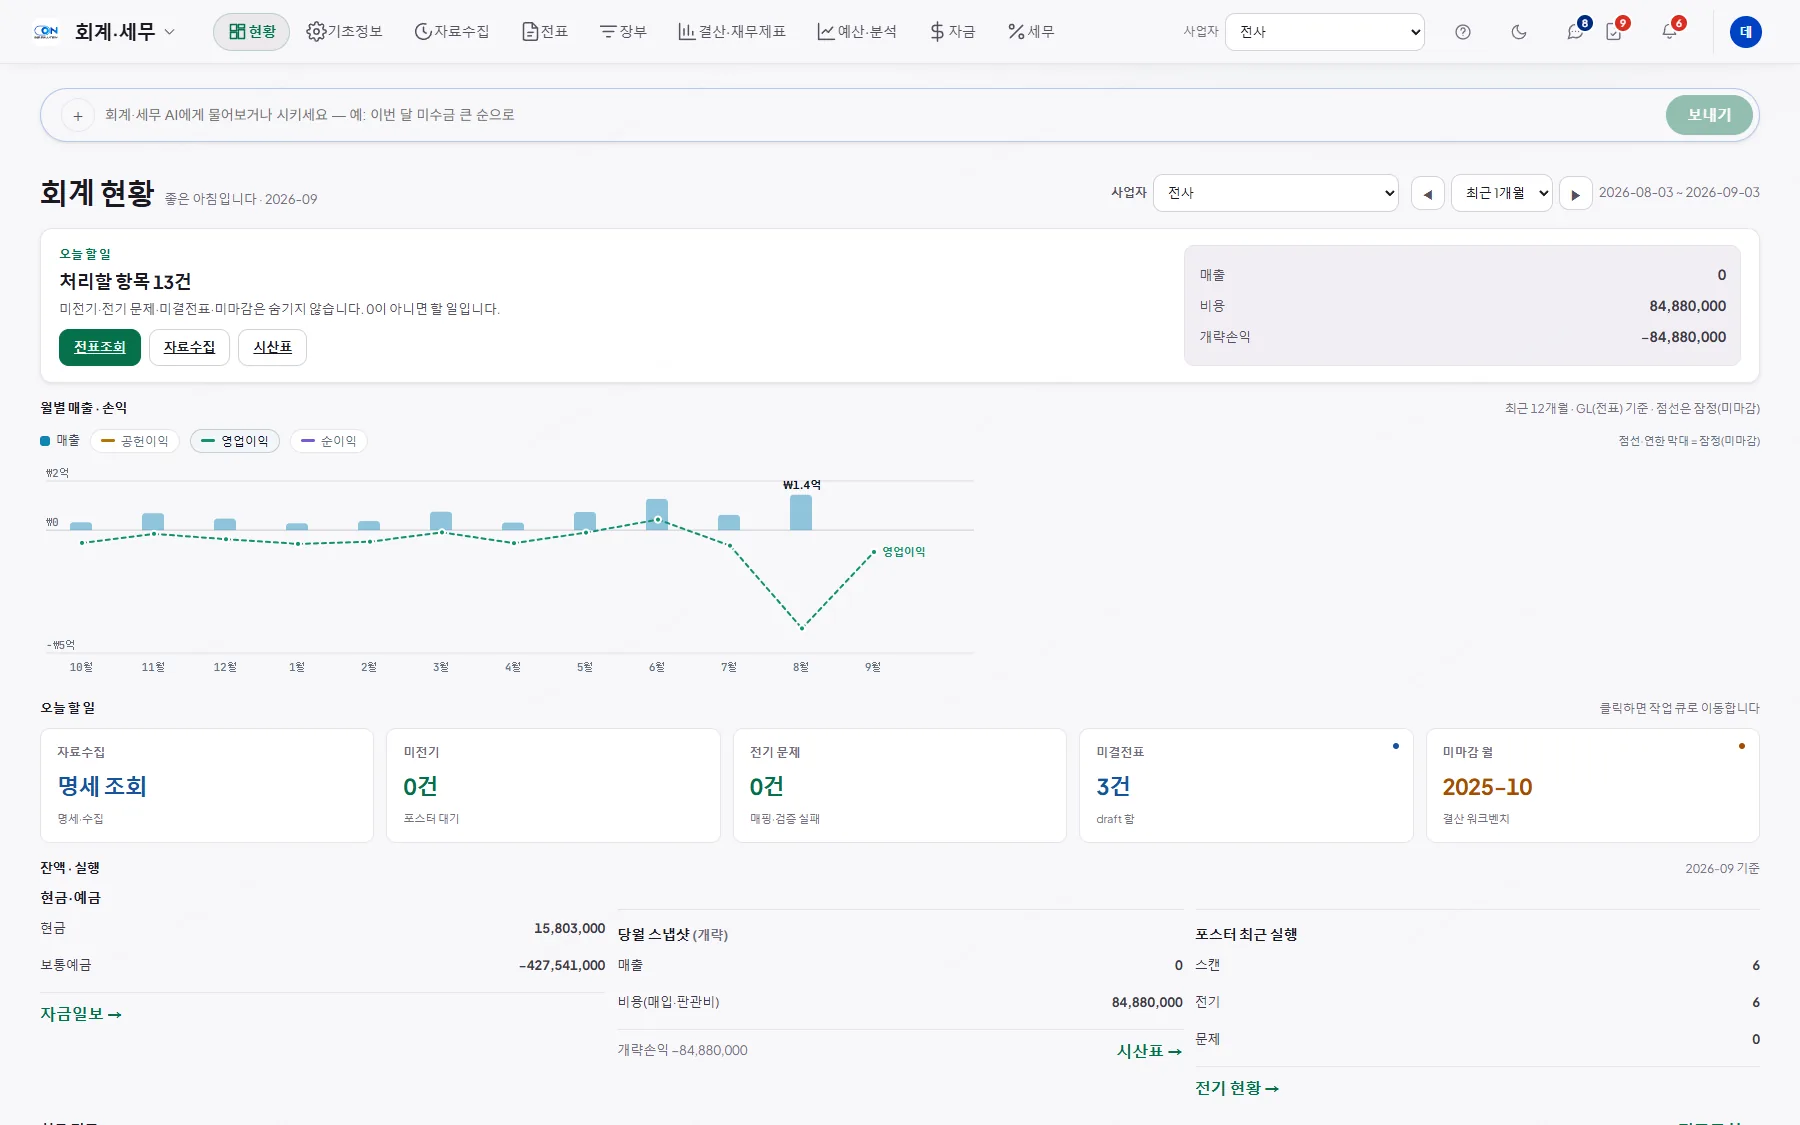This screenshot has width=1800, height=1125.
Task: Click the 8월 revenue bar labeled ₩1.4억
Action: (x=801, y=512)
